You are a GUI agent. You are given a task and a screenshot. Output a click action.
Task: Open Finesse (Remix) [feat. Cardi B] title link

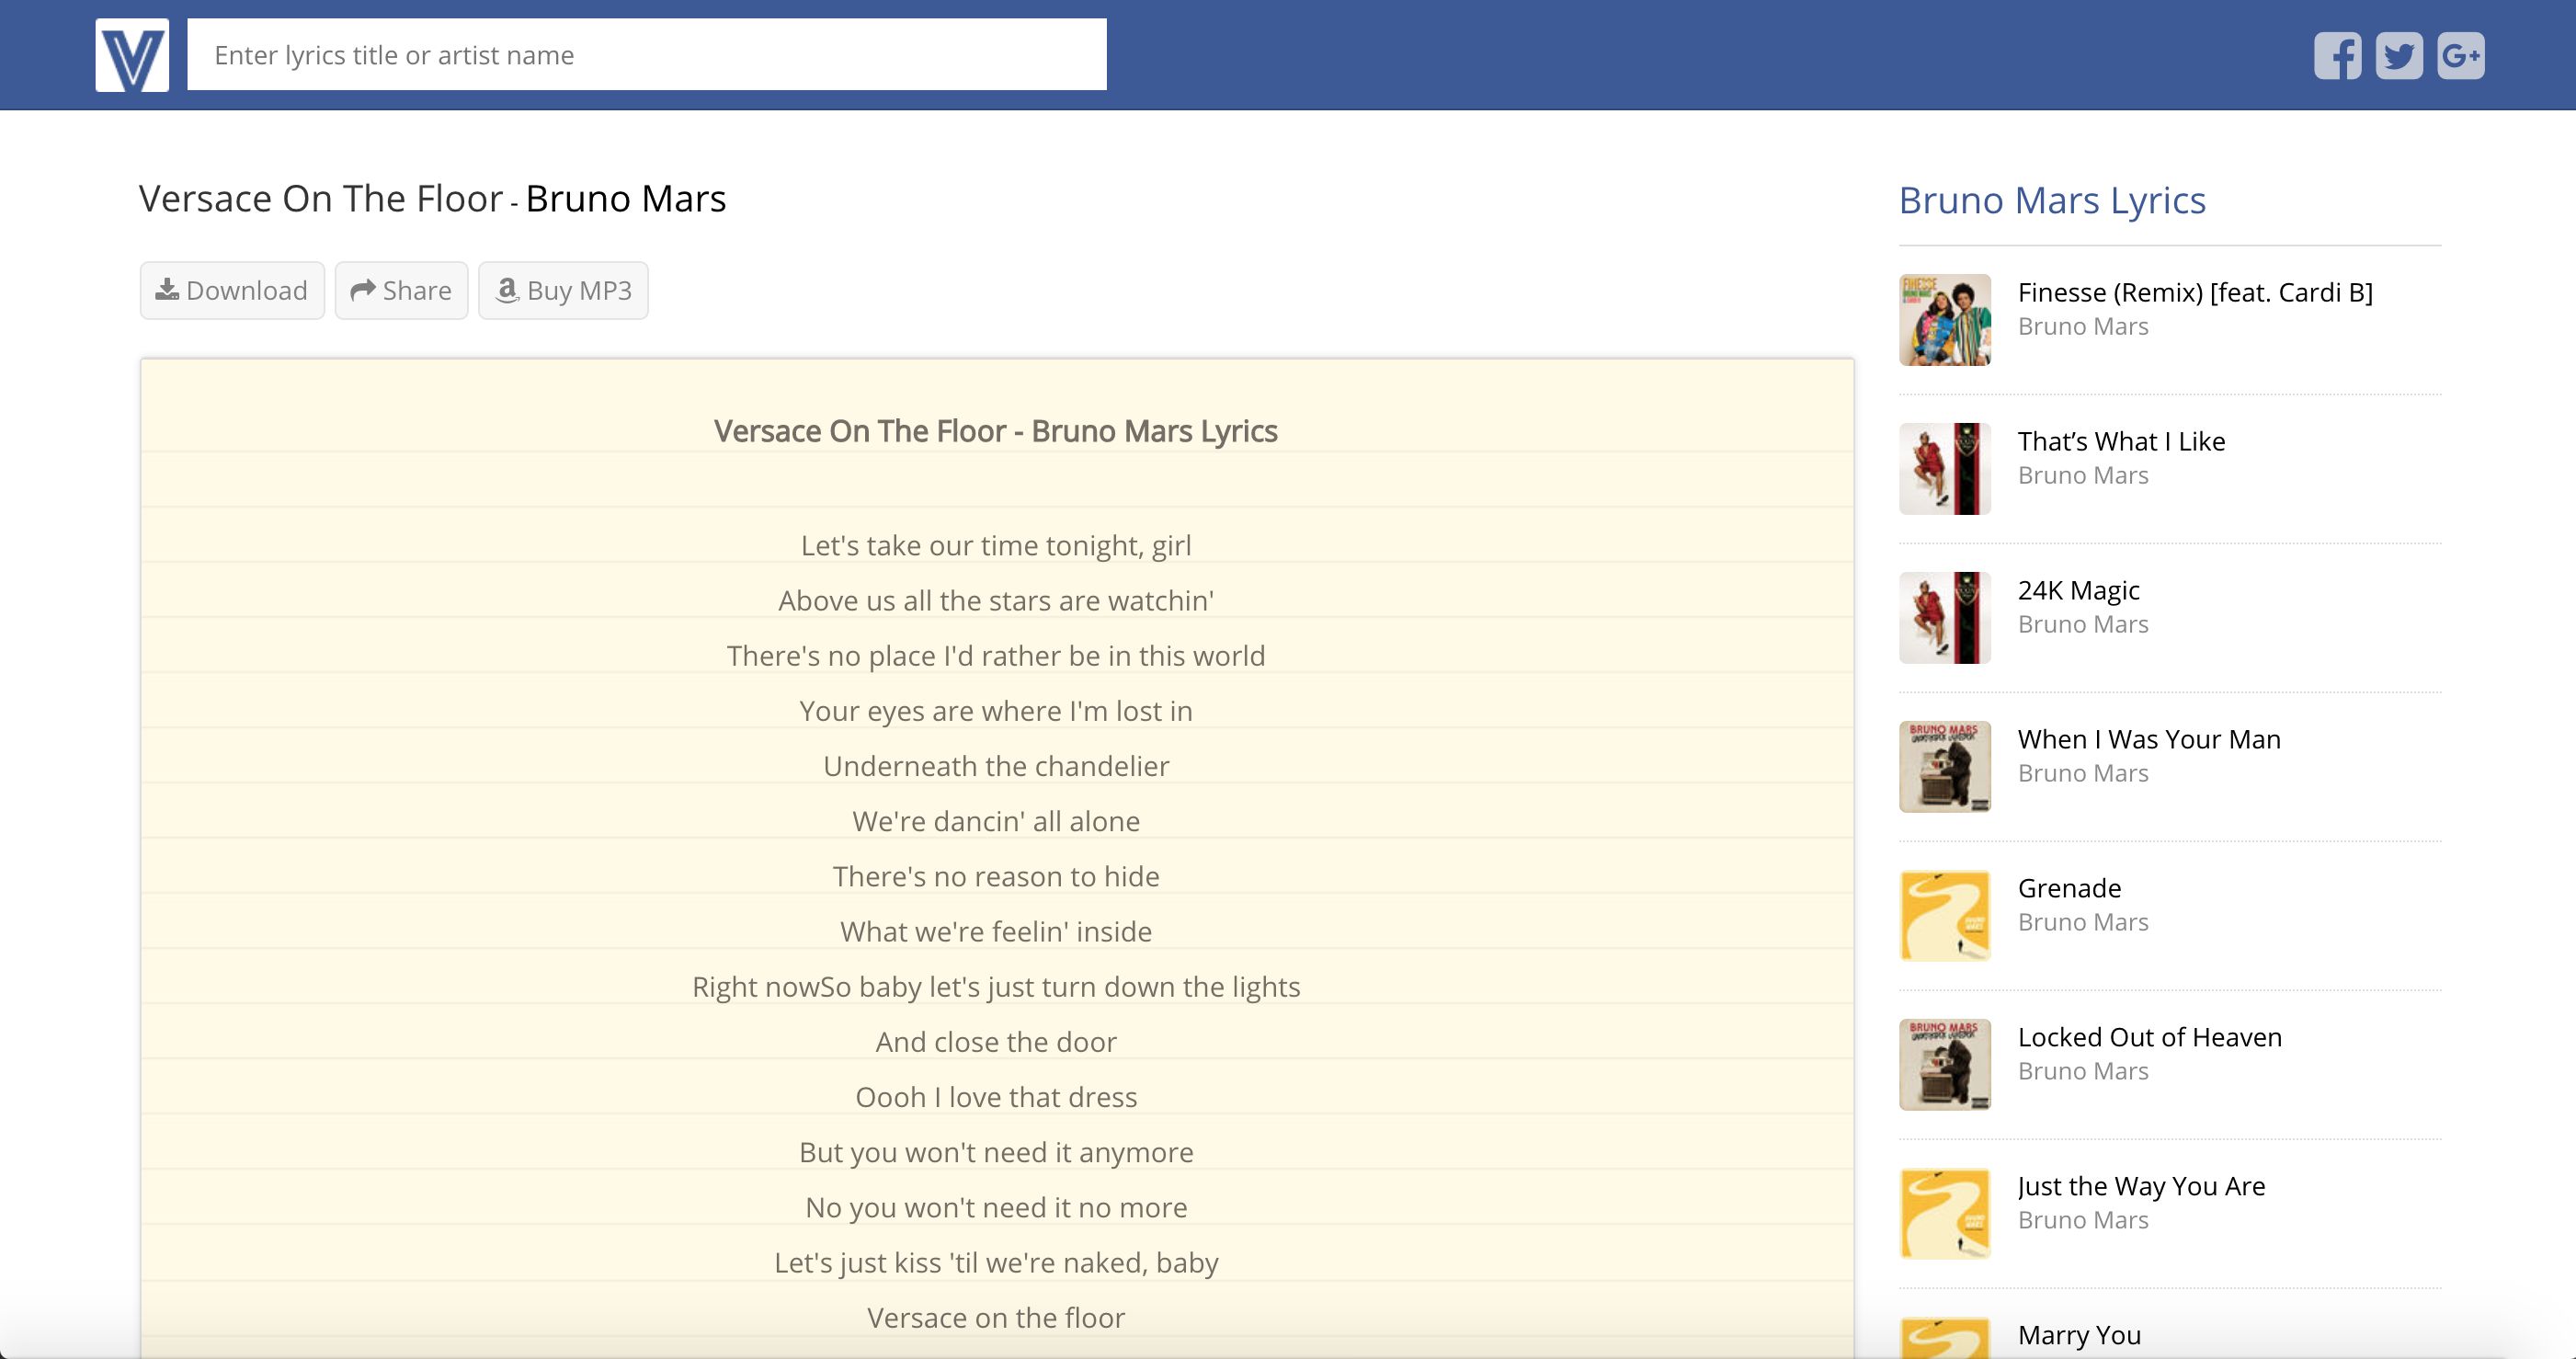pyautogui.click(x=2195, y=292)
